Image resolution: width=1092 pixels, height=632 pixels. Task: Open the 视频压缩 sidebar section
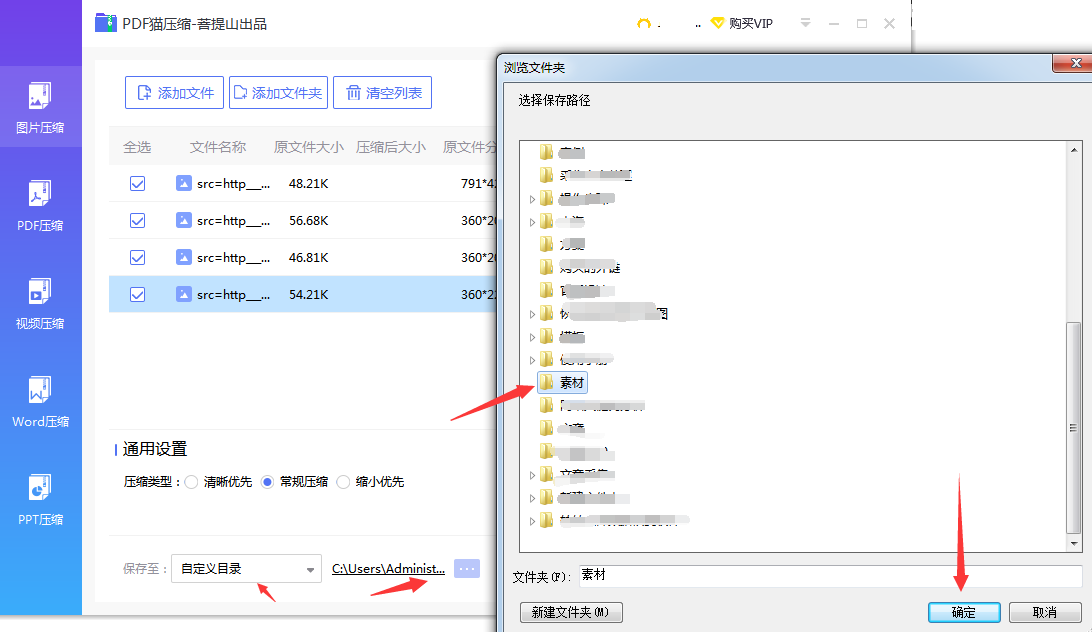(x=40, y=304)
